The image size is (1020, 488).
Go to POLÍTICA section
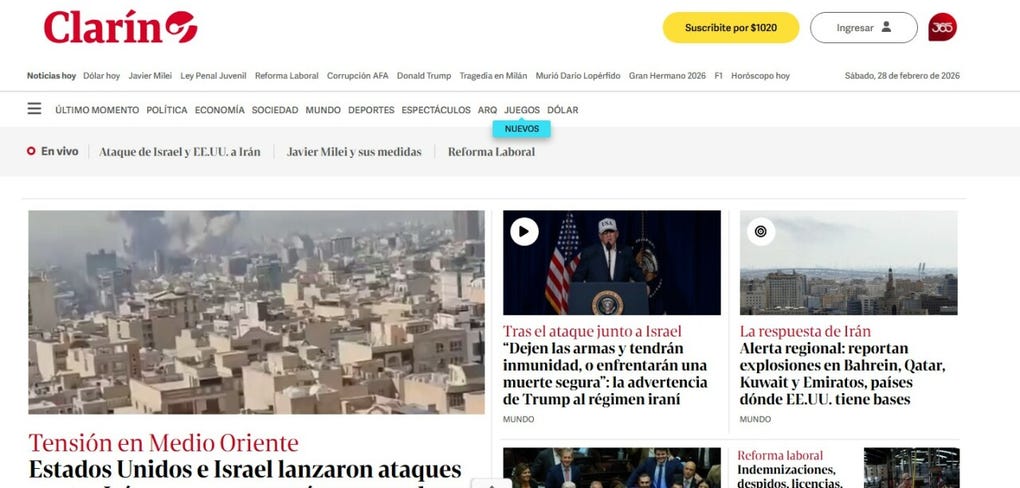(167, 110)
